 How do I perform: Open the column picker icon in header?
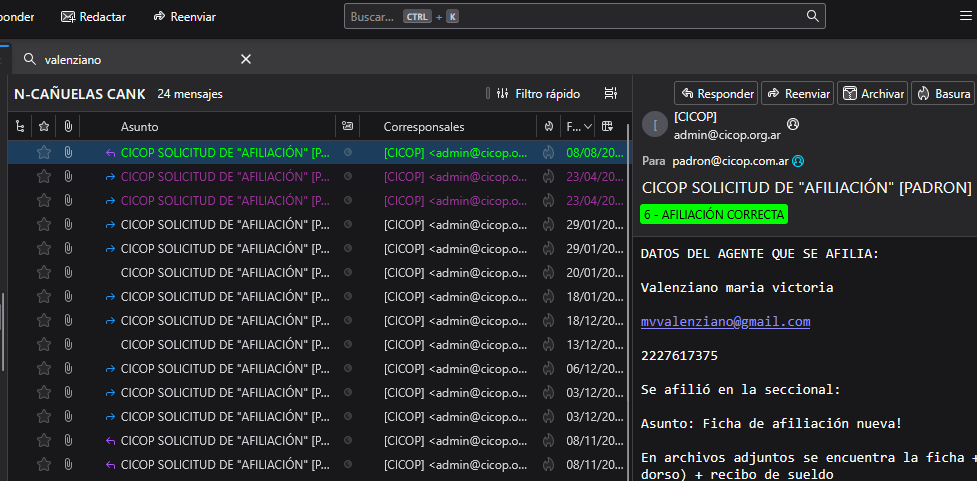(607, 127)
